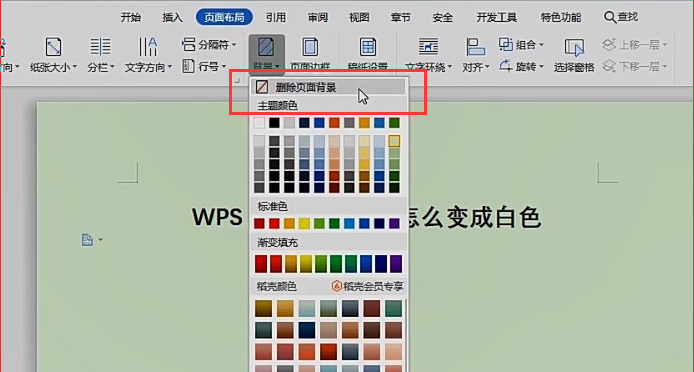Click the Line Numbers (行号) icon

(189, 66)
